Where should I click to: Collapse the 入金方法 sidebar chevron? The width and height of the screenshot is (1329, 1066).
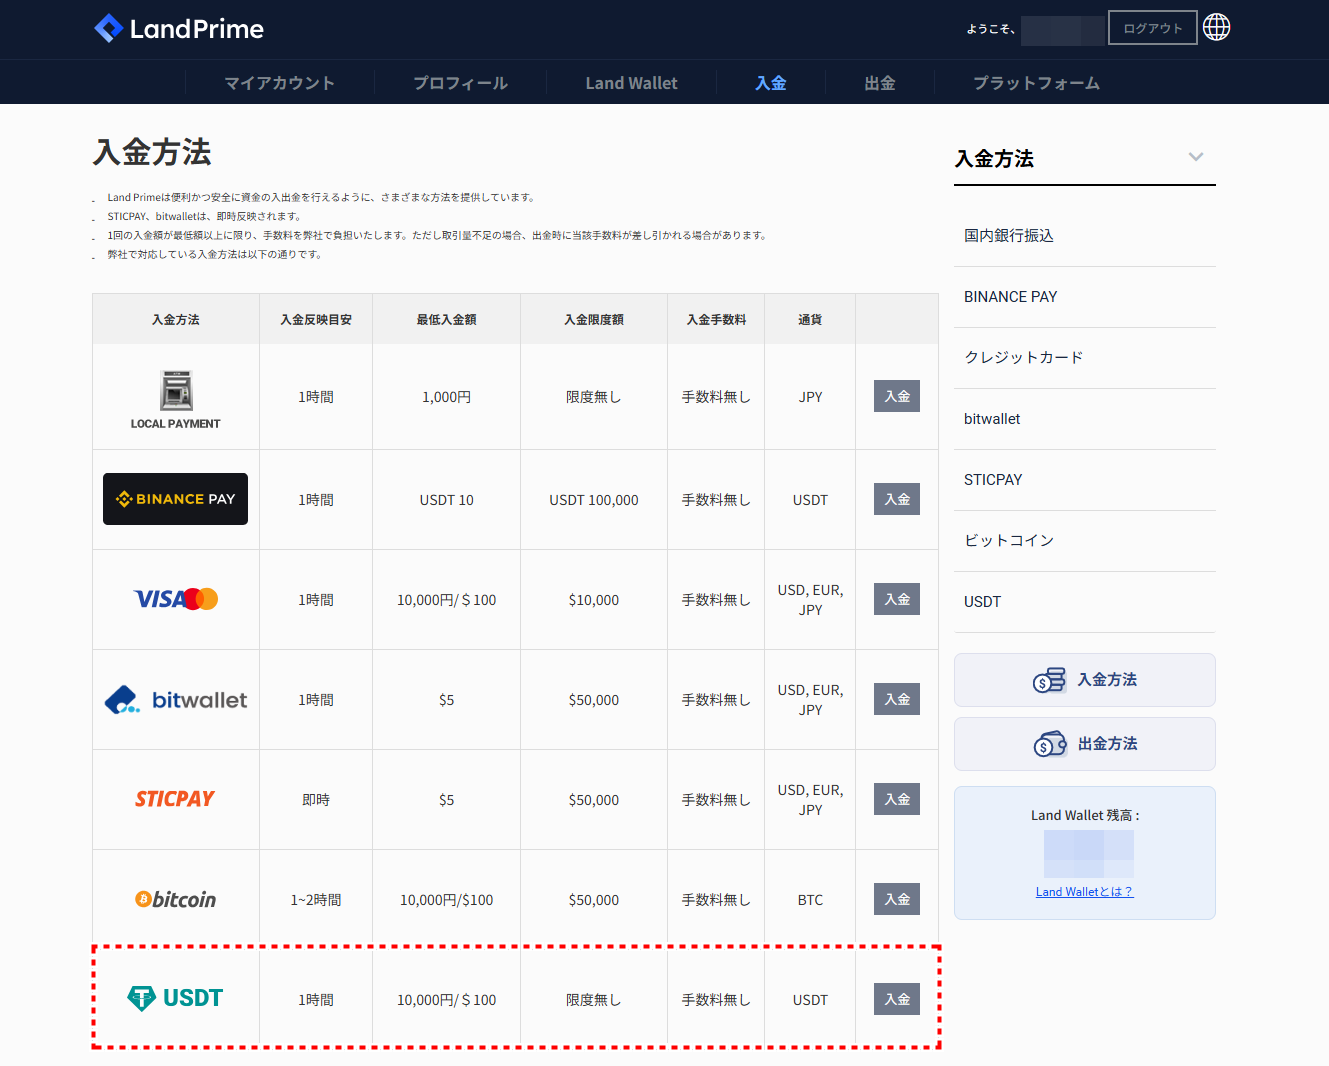[x=1196, y=157]
